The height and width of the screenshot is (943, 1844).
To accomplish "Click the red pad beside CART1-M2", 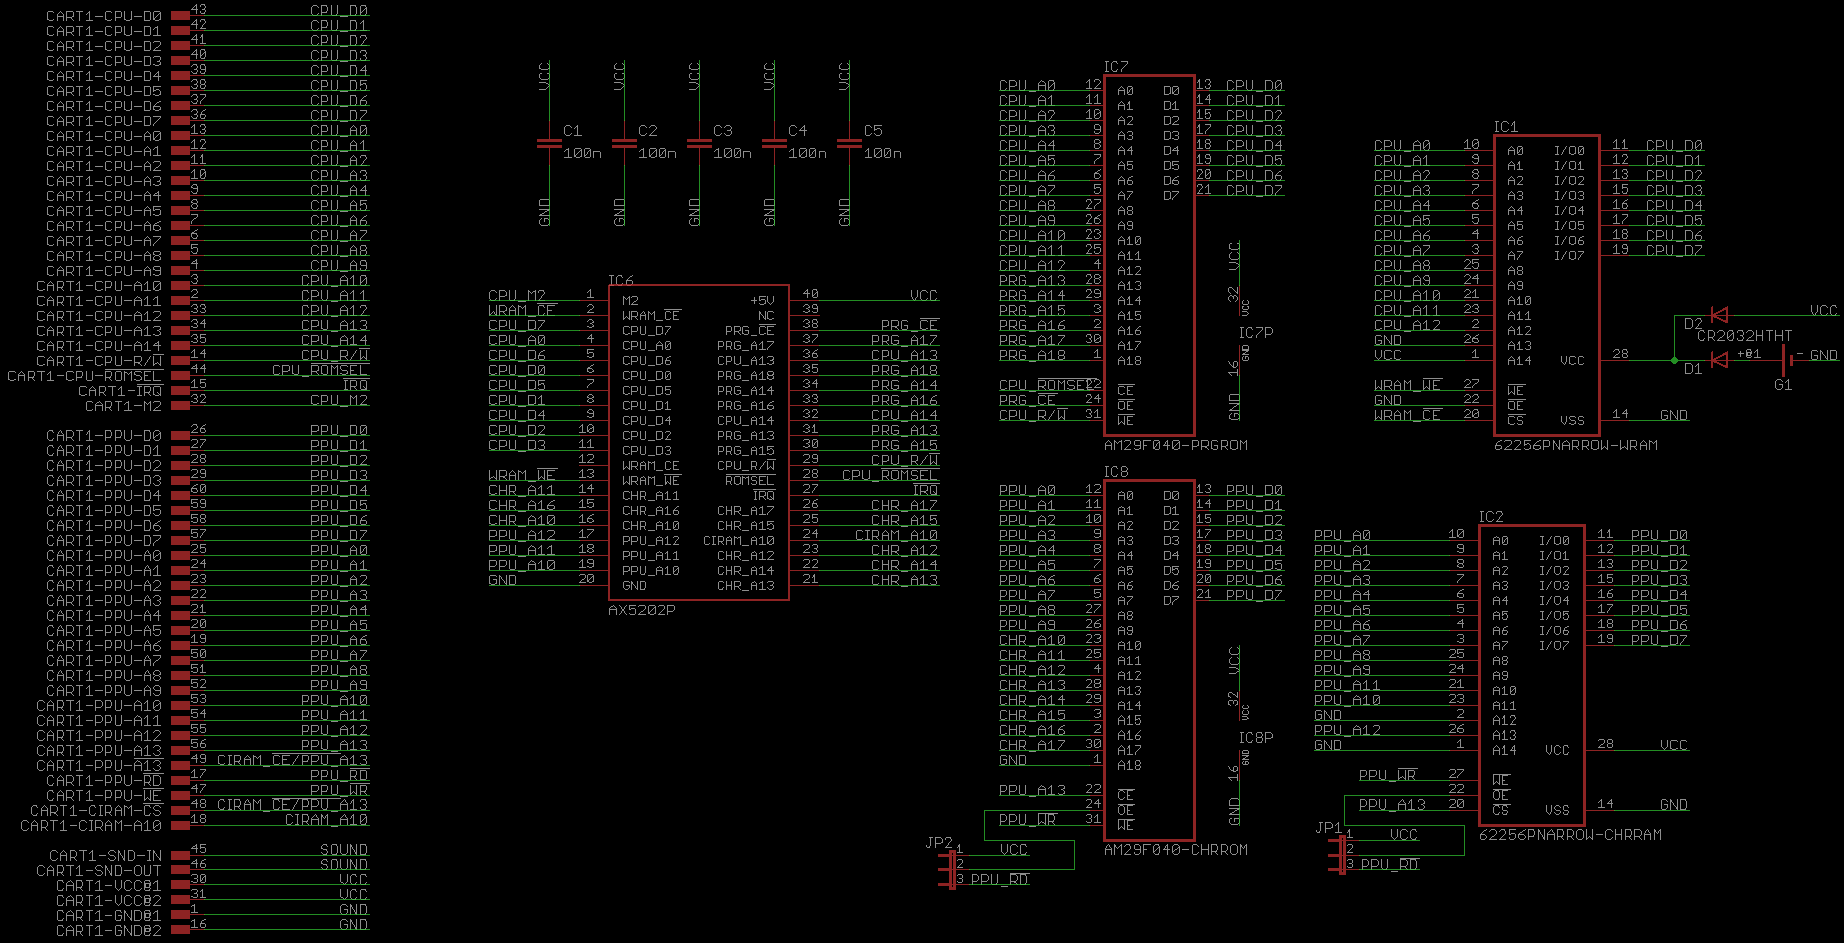I will coord(180,406).
